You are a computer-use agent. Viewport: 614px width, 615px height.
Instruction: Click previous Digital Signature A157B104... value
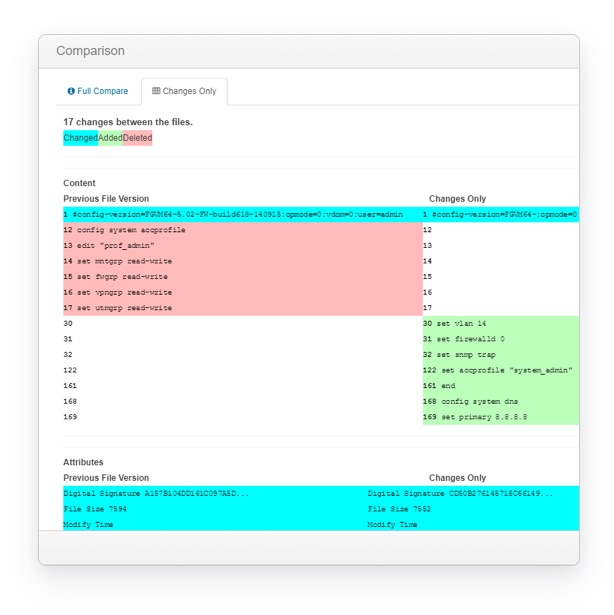coord(156,494)
